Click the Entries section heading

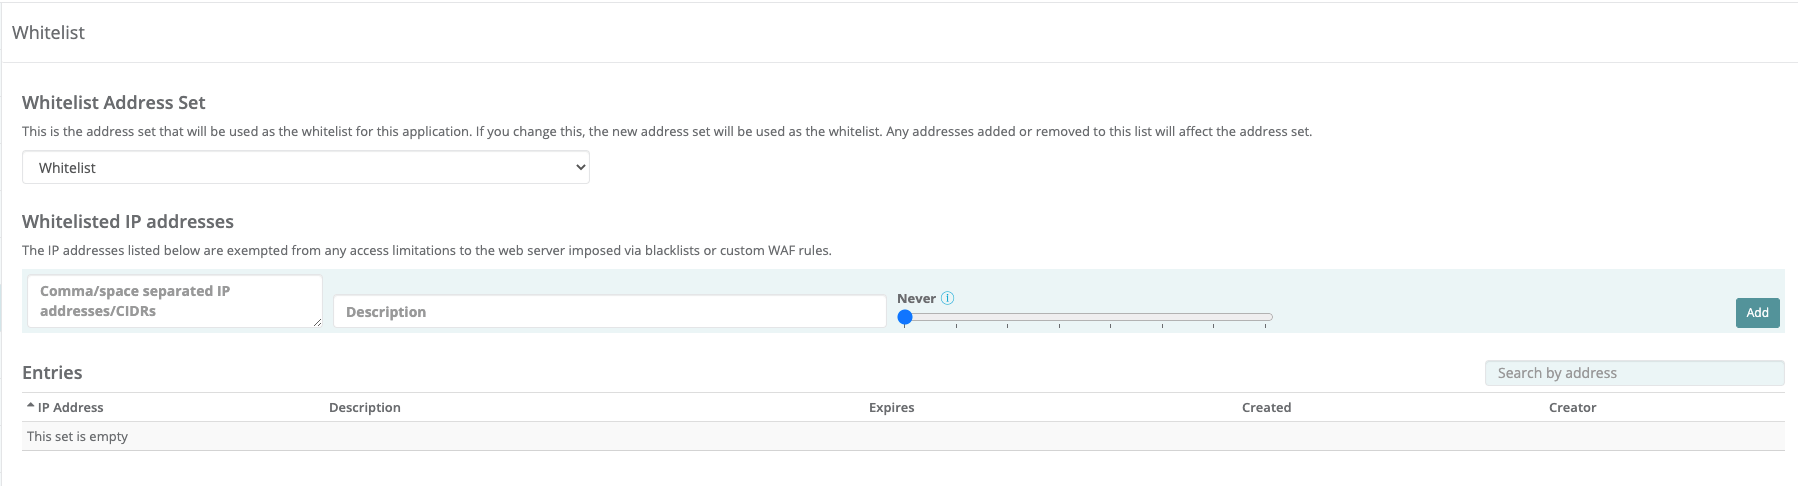point(52,373)
